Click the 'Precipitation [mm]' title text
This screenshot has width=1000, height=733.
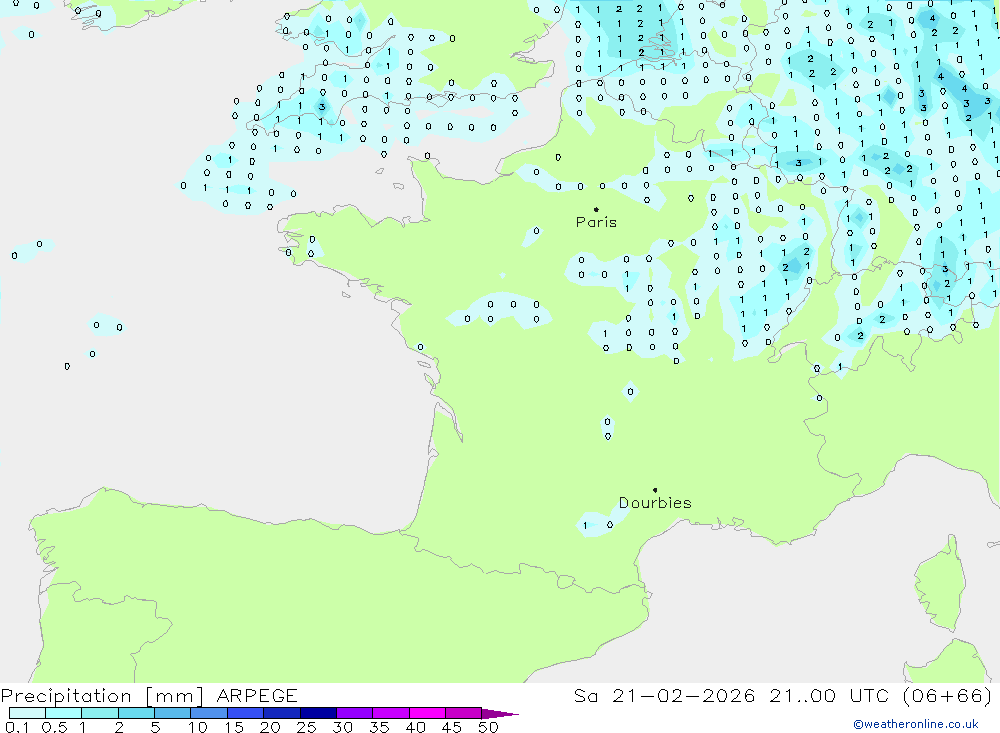(x=102, y=695)
